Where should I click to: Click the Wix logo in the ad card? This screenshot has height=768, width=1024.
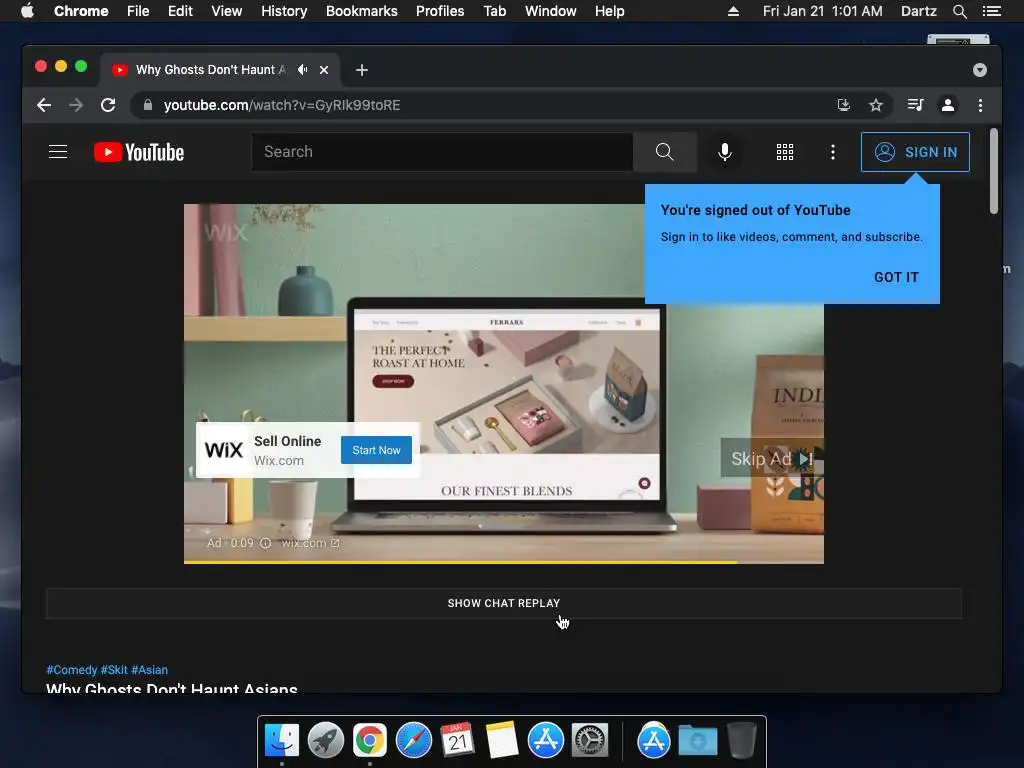coord(223,450)
